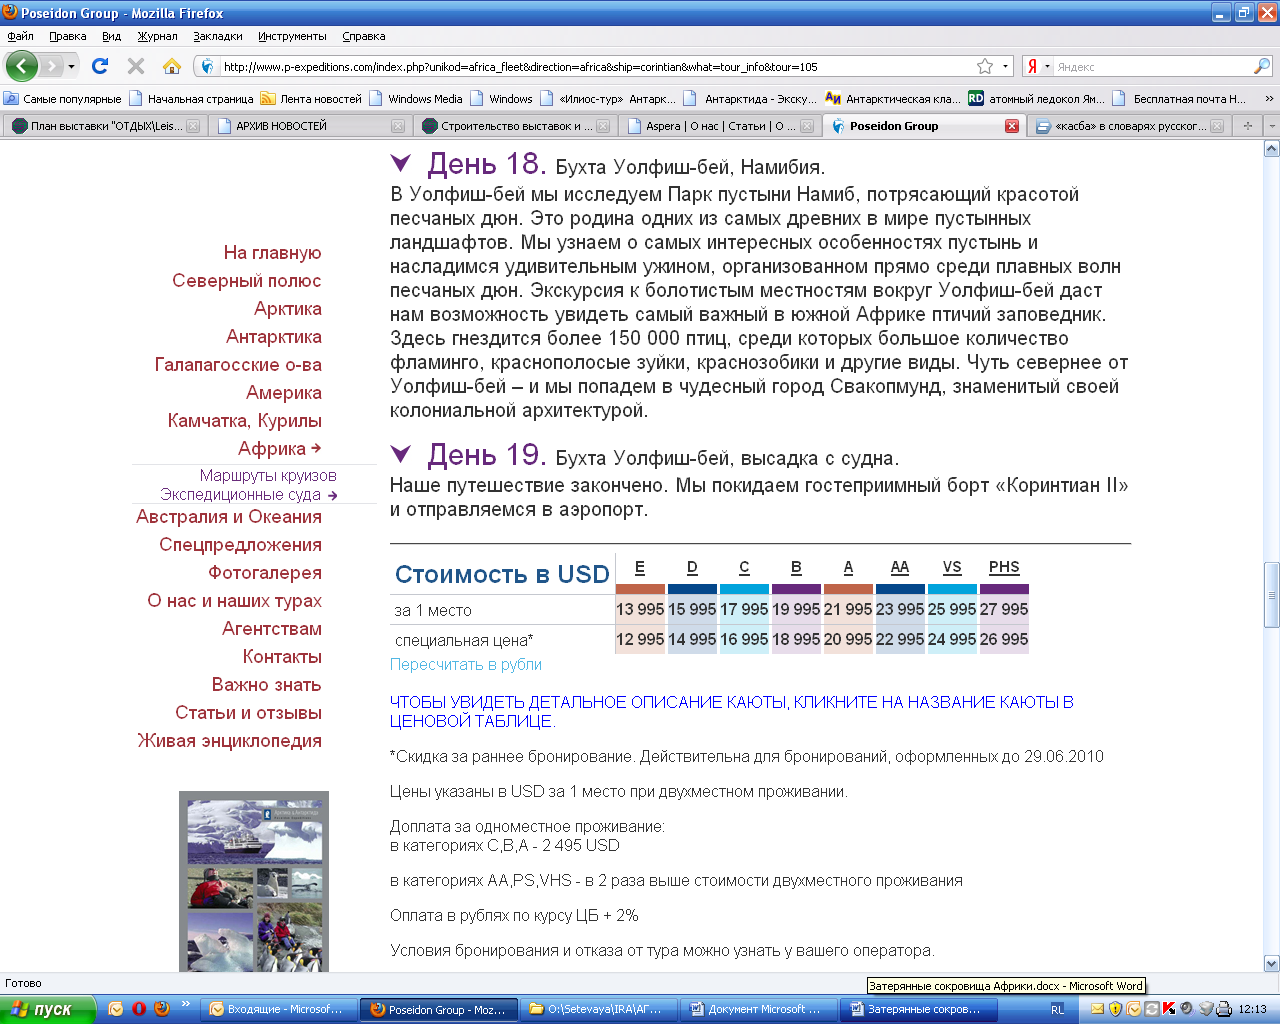Open the Вид menu

click(x=111, y=36)
